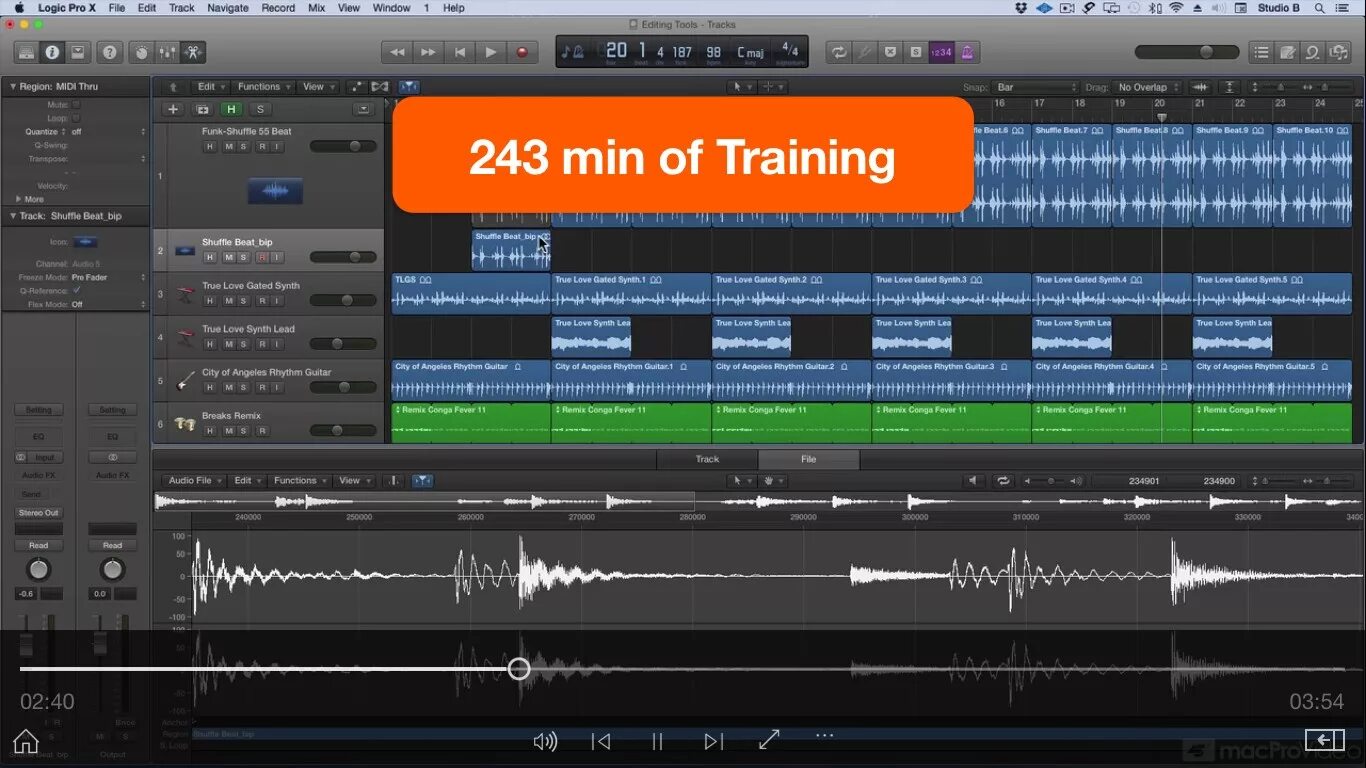
Task: Toggle the Replace mode X icon
Action: [890, 52]
